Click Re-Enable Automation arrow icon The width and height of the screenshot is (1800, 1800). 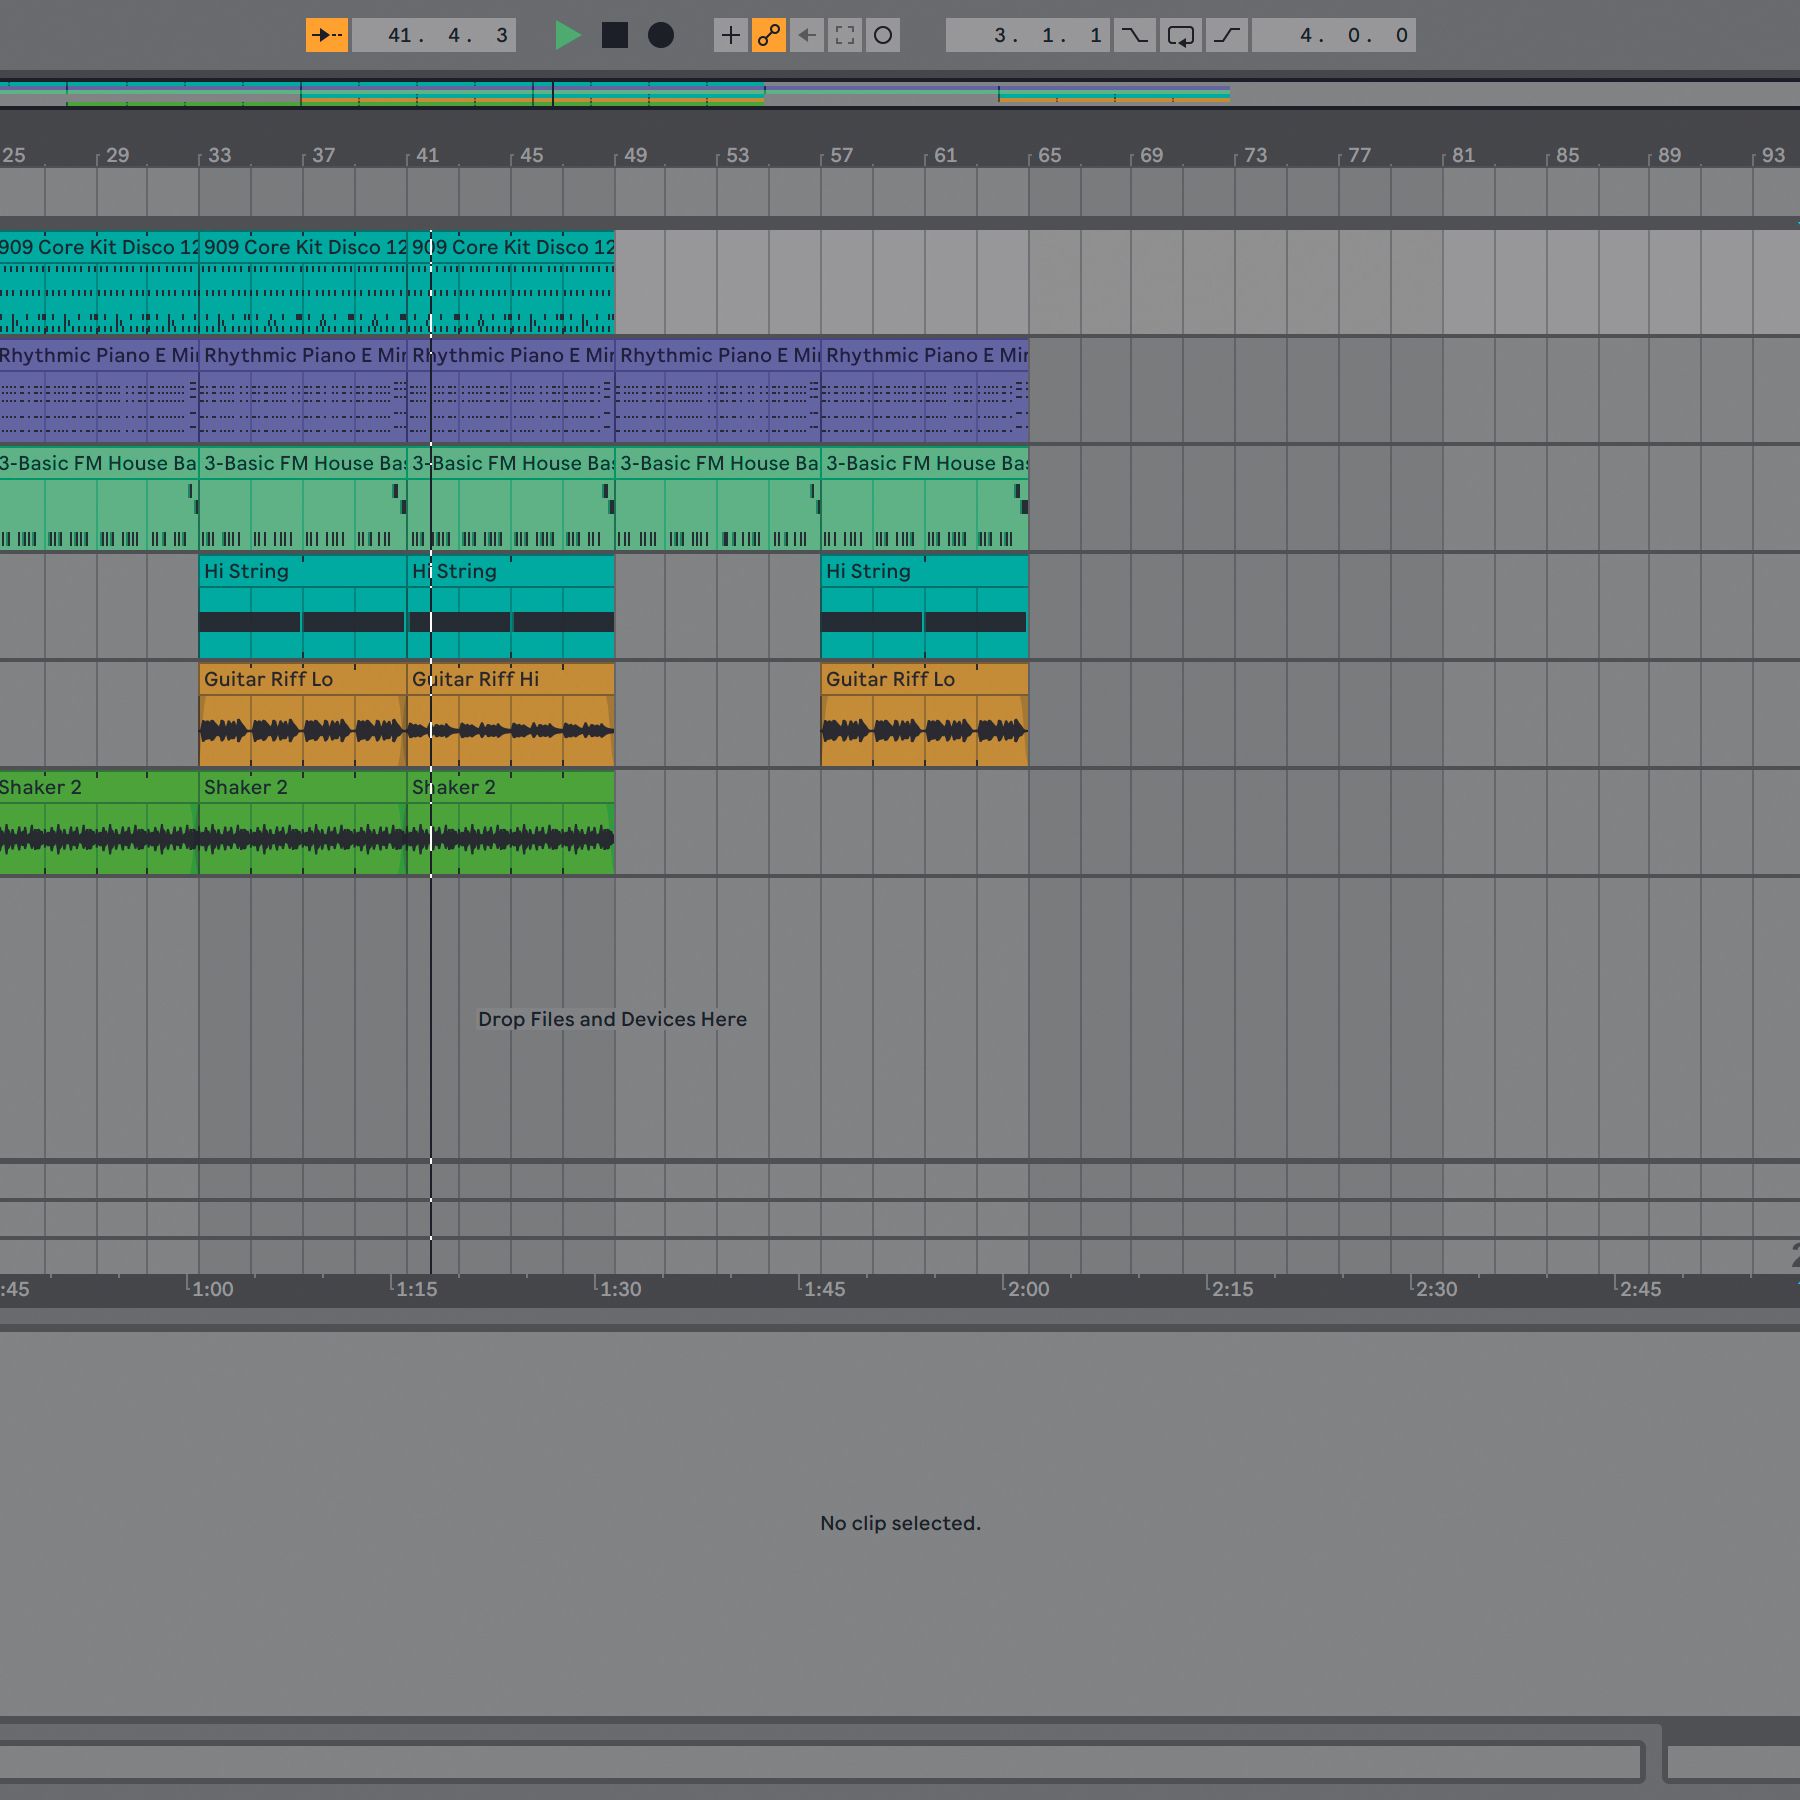(x=807, y=35)
